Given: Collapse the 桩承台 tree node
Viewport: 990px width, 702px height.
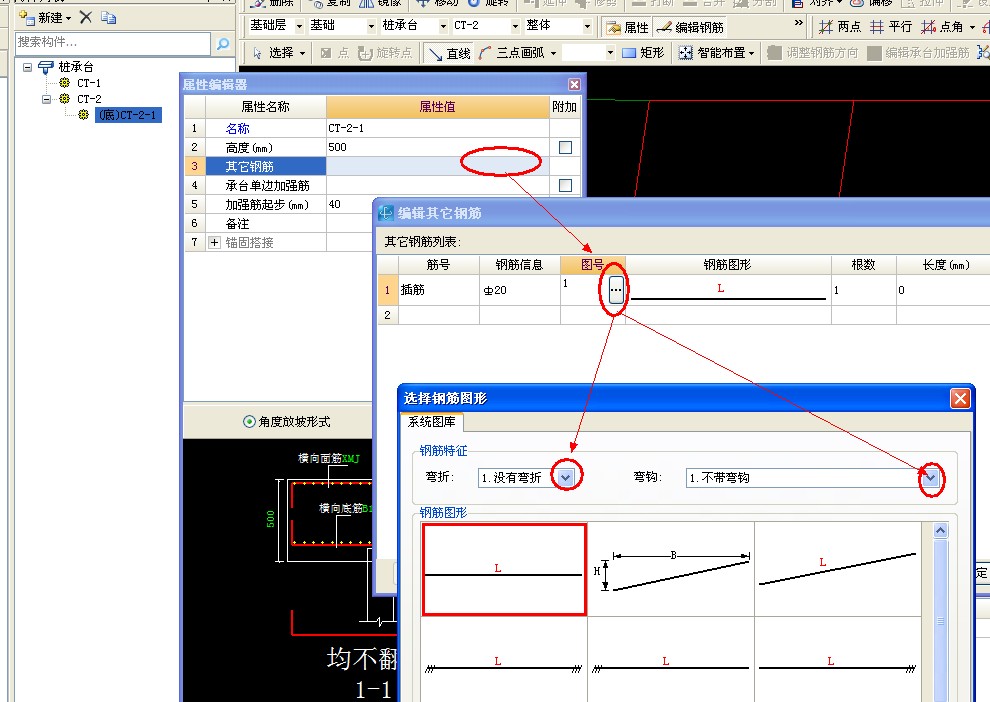Looking at the screenshot, I should pos(27,66).
